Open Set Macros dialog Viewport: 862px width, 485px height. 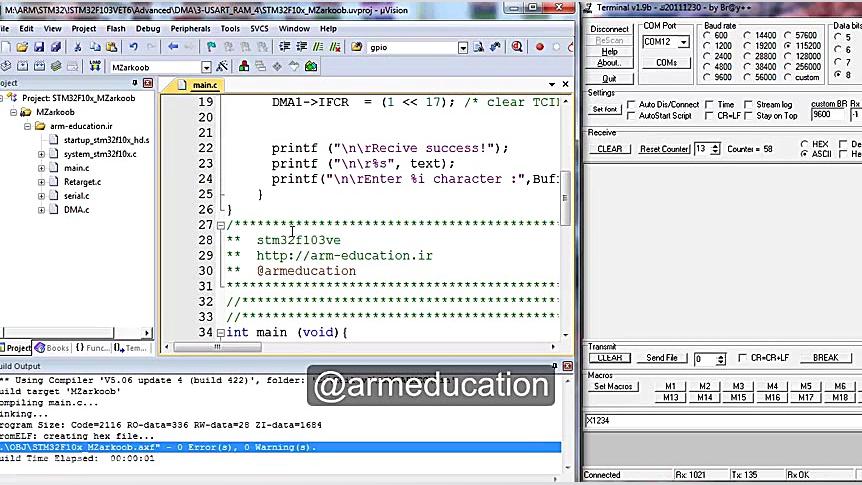point(613,387)
